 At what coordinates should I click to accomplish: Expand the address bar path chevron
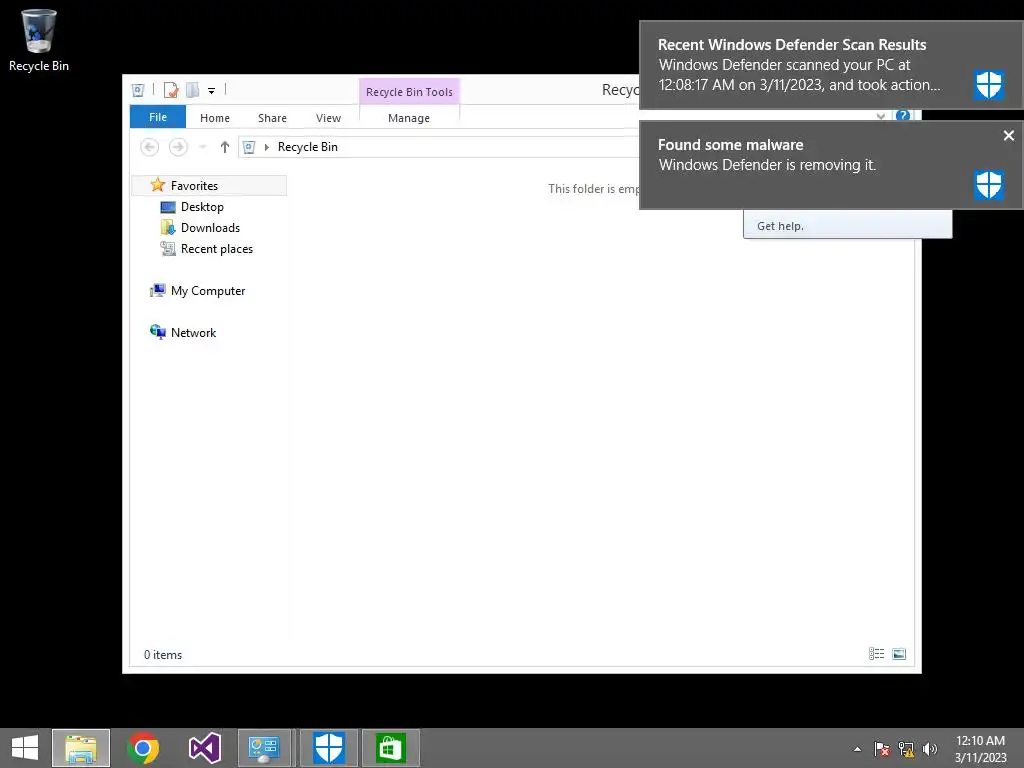click(266, 147)
